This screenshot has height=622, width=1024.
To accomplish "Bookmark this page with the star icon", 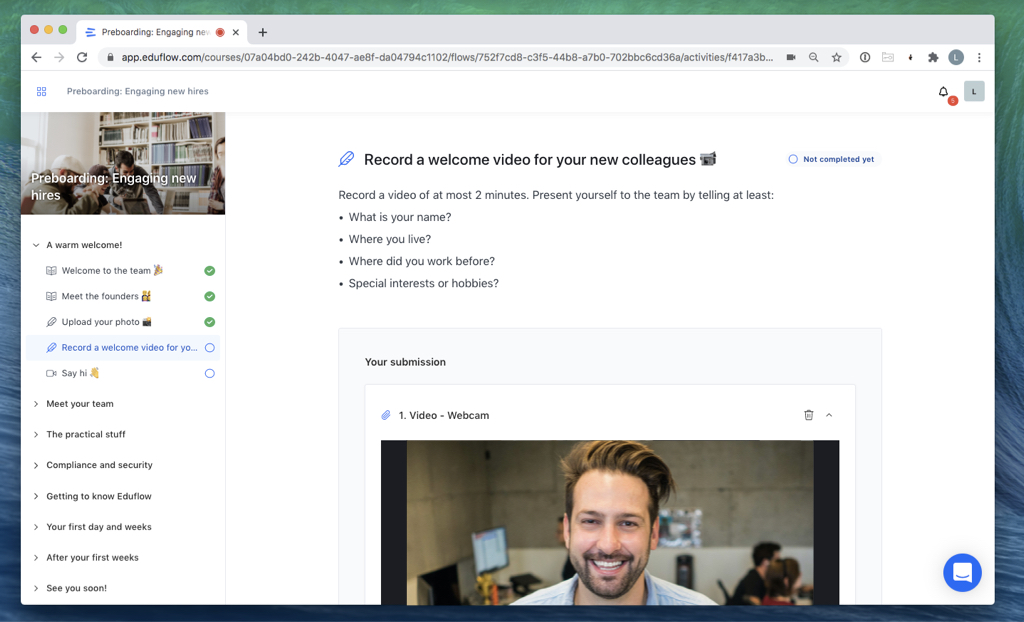I will [x=836, y=58].
